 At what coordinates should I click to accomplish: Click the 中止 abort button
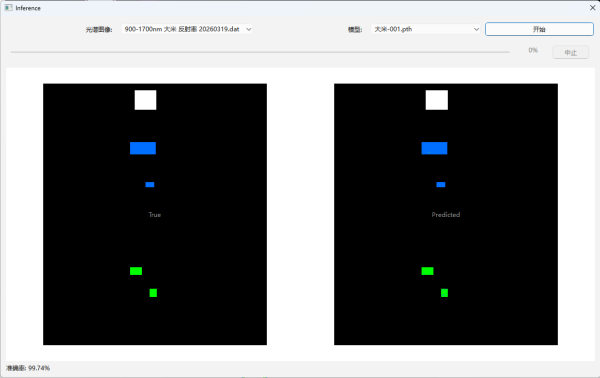click(571, 52)
